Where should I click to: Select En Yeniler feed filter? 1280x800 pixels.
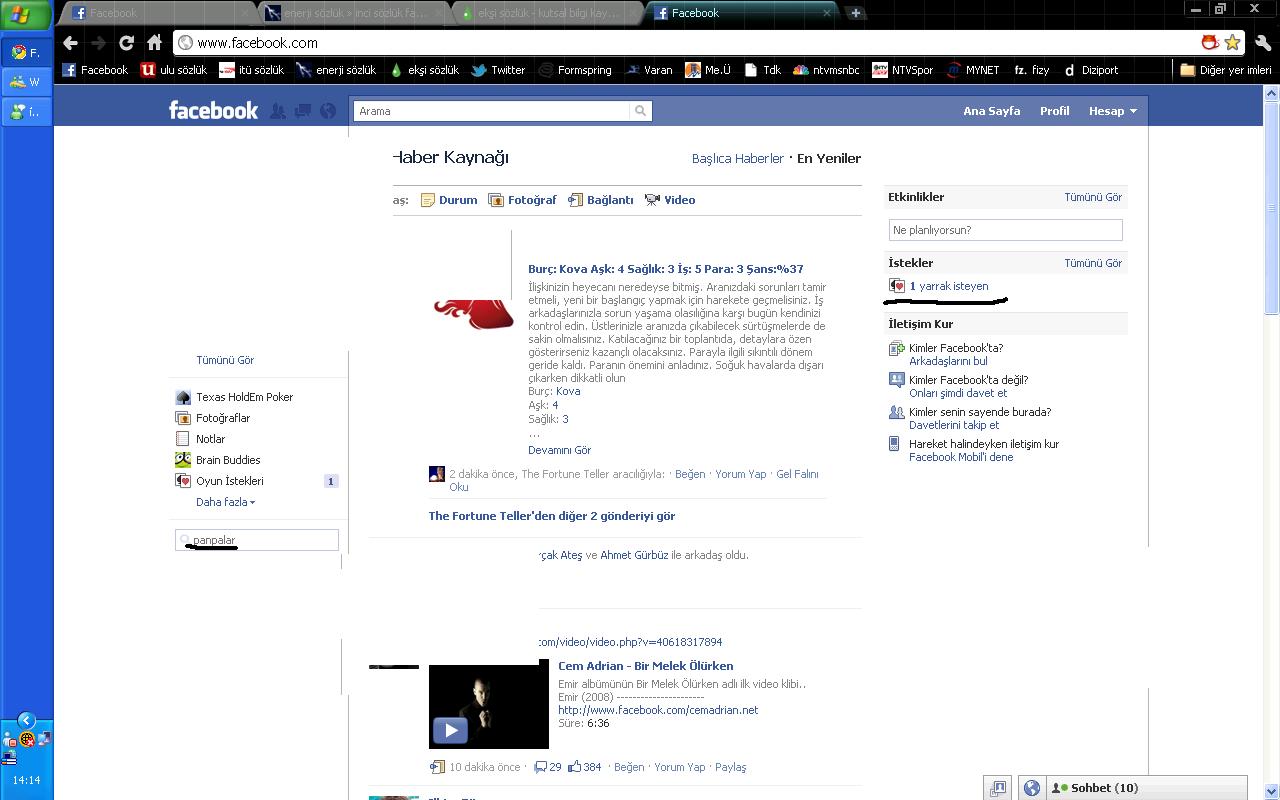tap(829, 158)
